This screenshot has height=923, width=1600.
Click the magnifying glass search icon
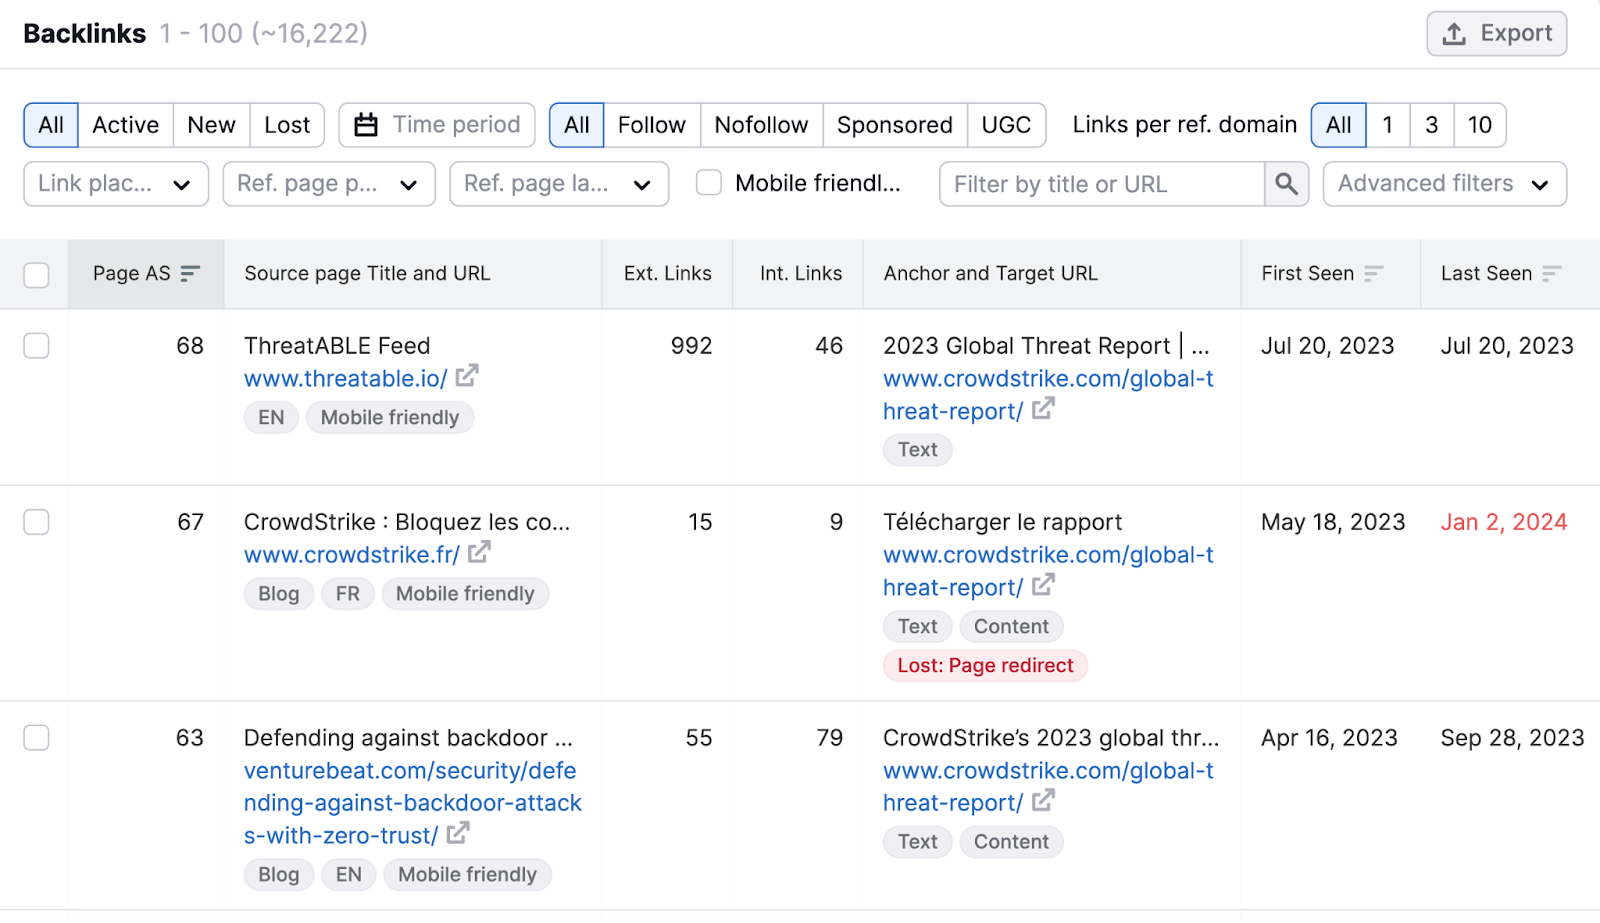click(1286, 184)
